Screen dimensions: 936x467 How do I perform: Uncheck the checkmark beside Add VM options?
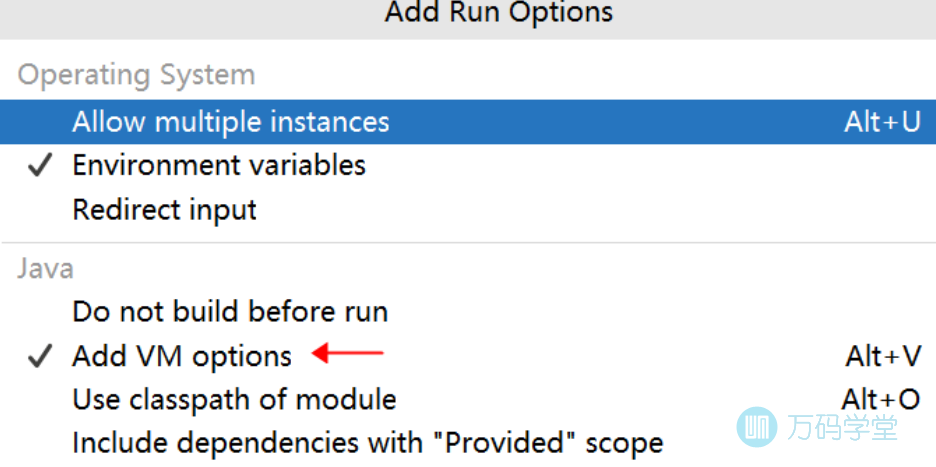click(39, 357)
